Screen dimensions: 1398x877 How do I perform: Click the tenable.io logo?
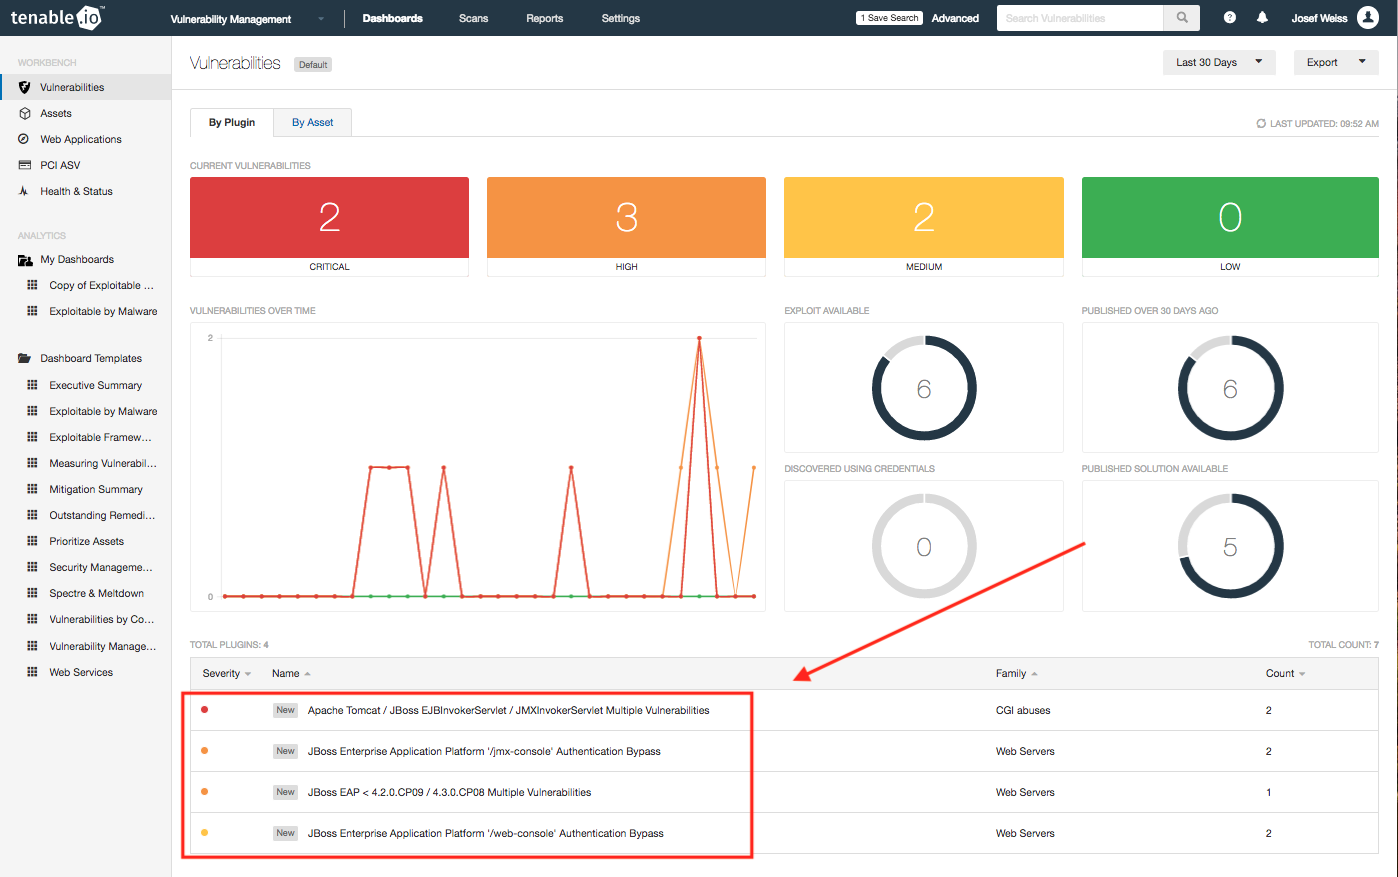click(57, 17)
